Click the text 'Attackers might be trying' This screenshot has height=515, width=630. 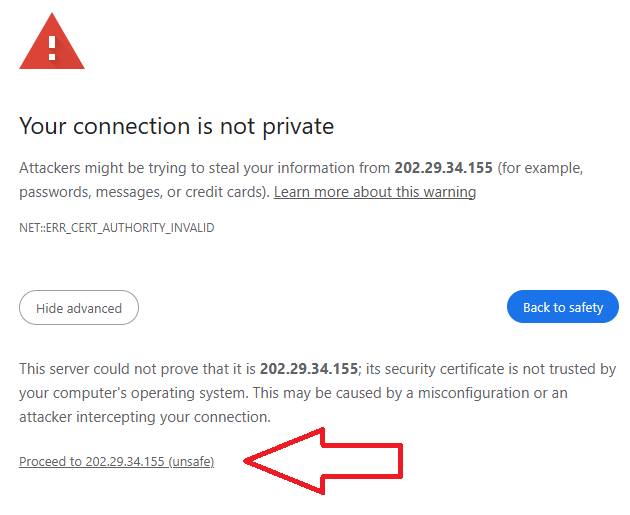pyautogui.click(x=100, y=168)
